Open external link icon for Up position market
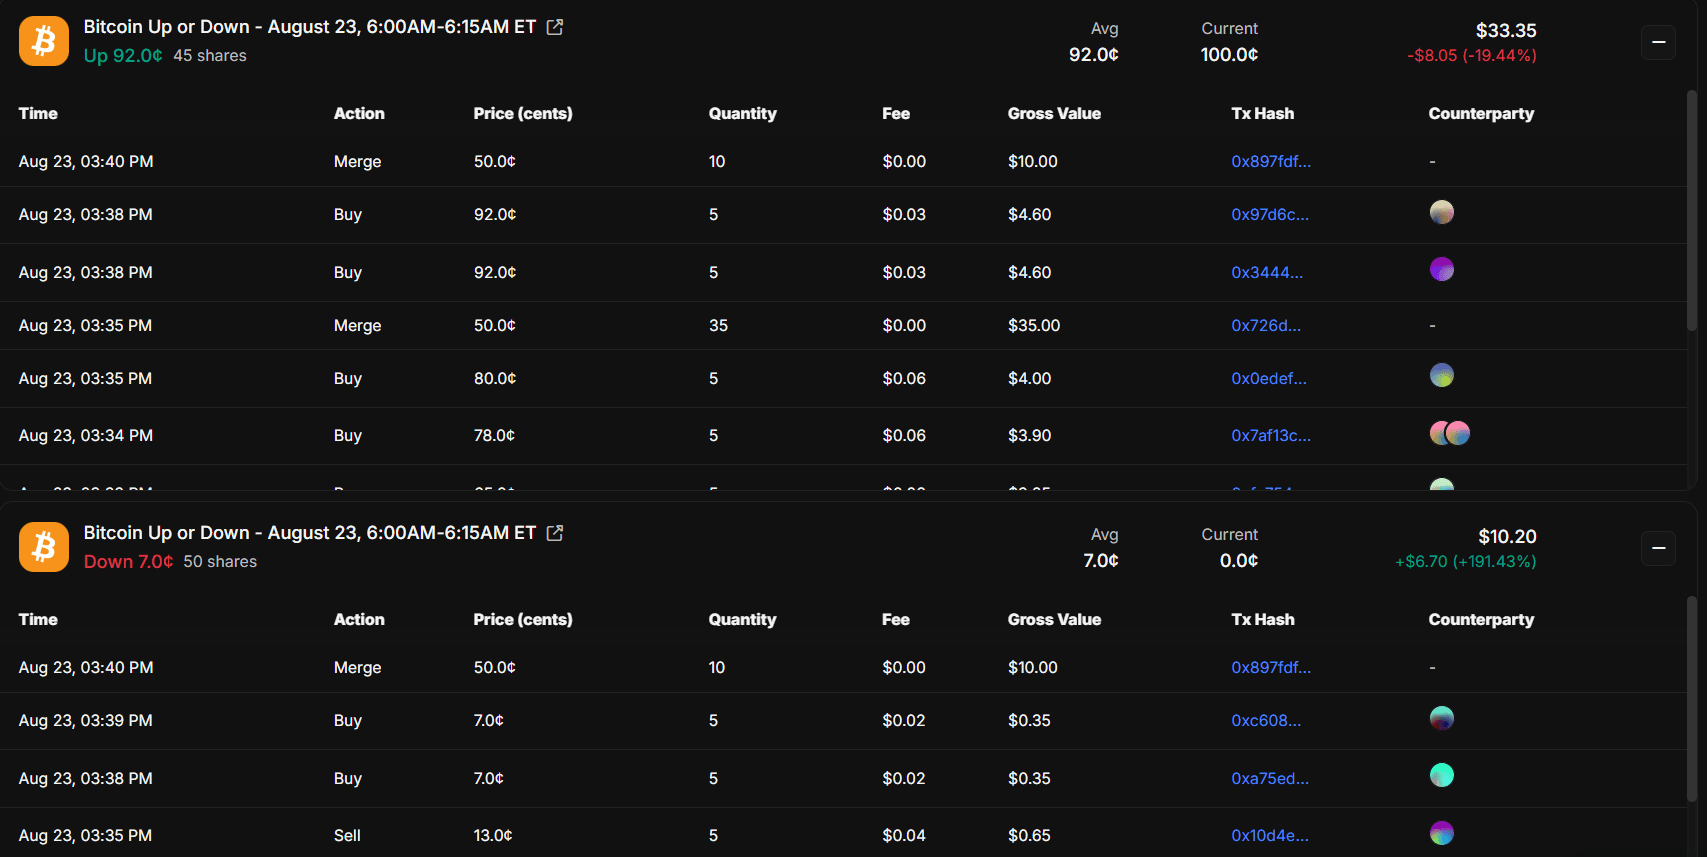The height and width of the screenshot is (857, 1707). tap(555, 27)
